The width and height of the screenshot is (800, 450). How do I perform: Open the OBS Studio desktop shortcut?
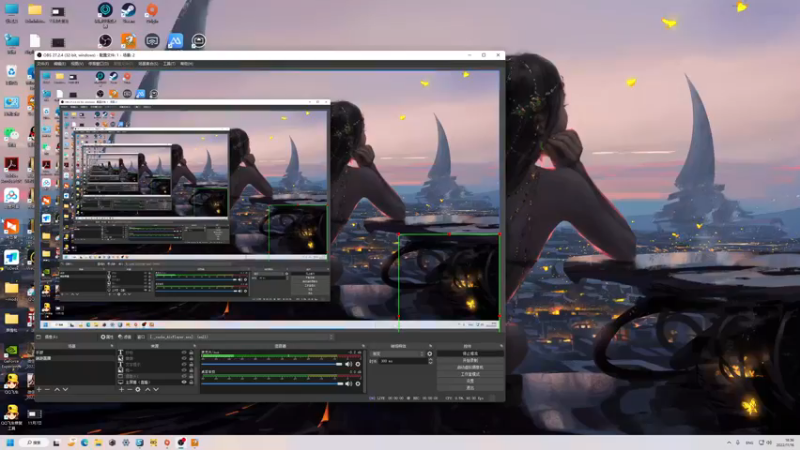[x=105, y=41]
